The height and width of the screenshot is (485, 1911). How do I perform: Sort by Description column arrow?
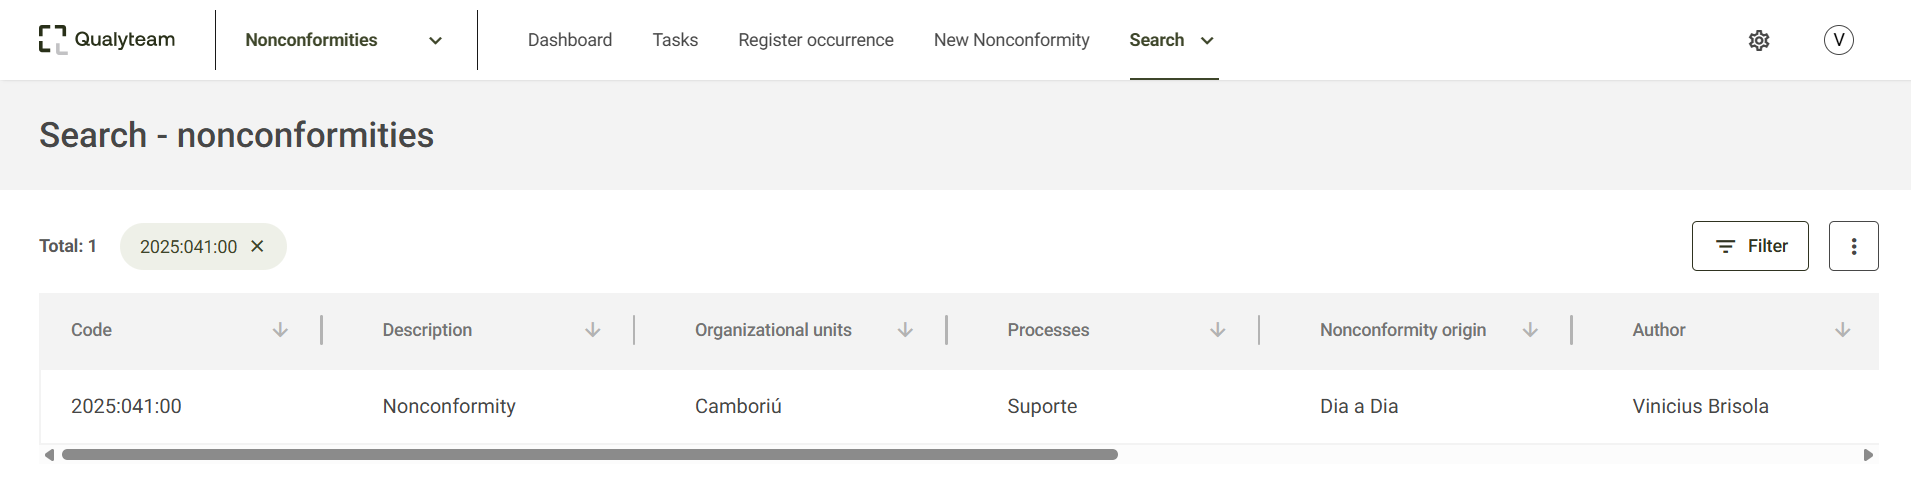pyautogui.click(x=592, y=330)
